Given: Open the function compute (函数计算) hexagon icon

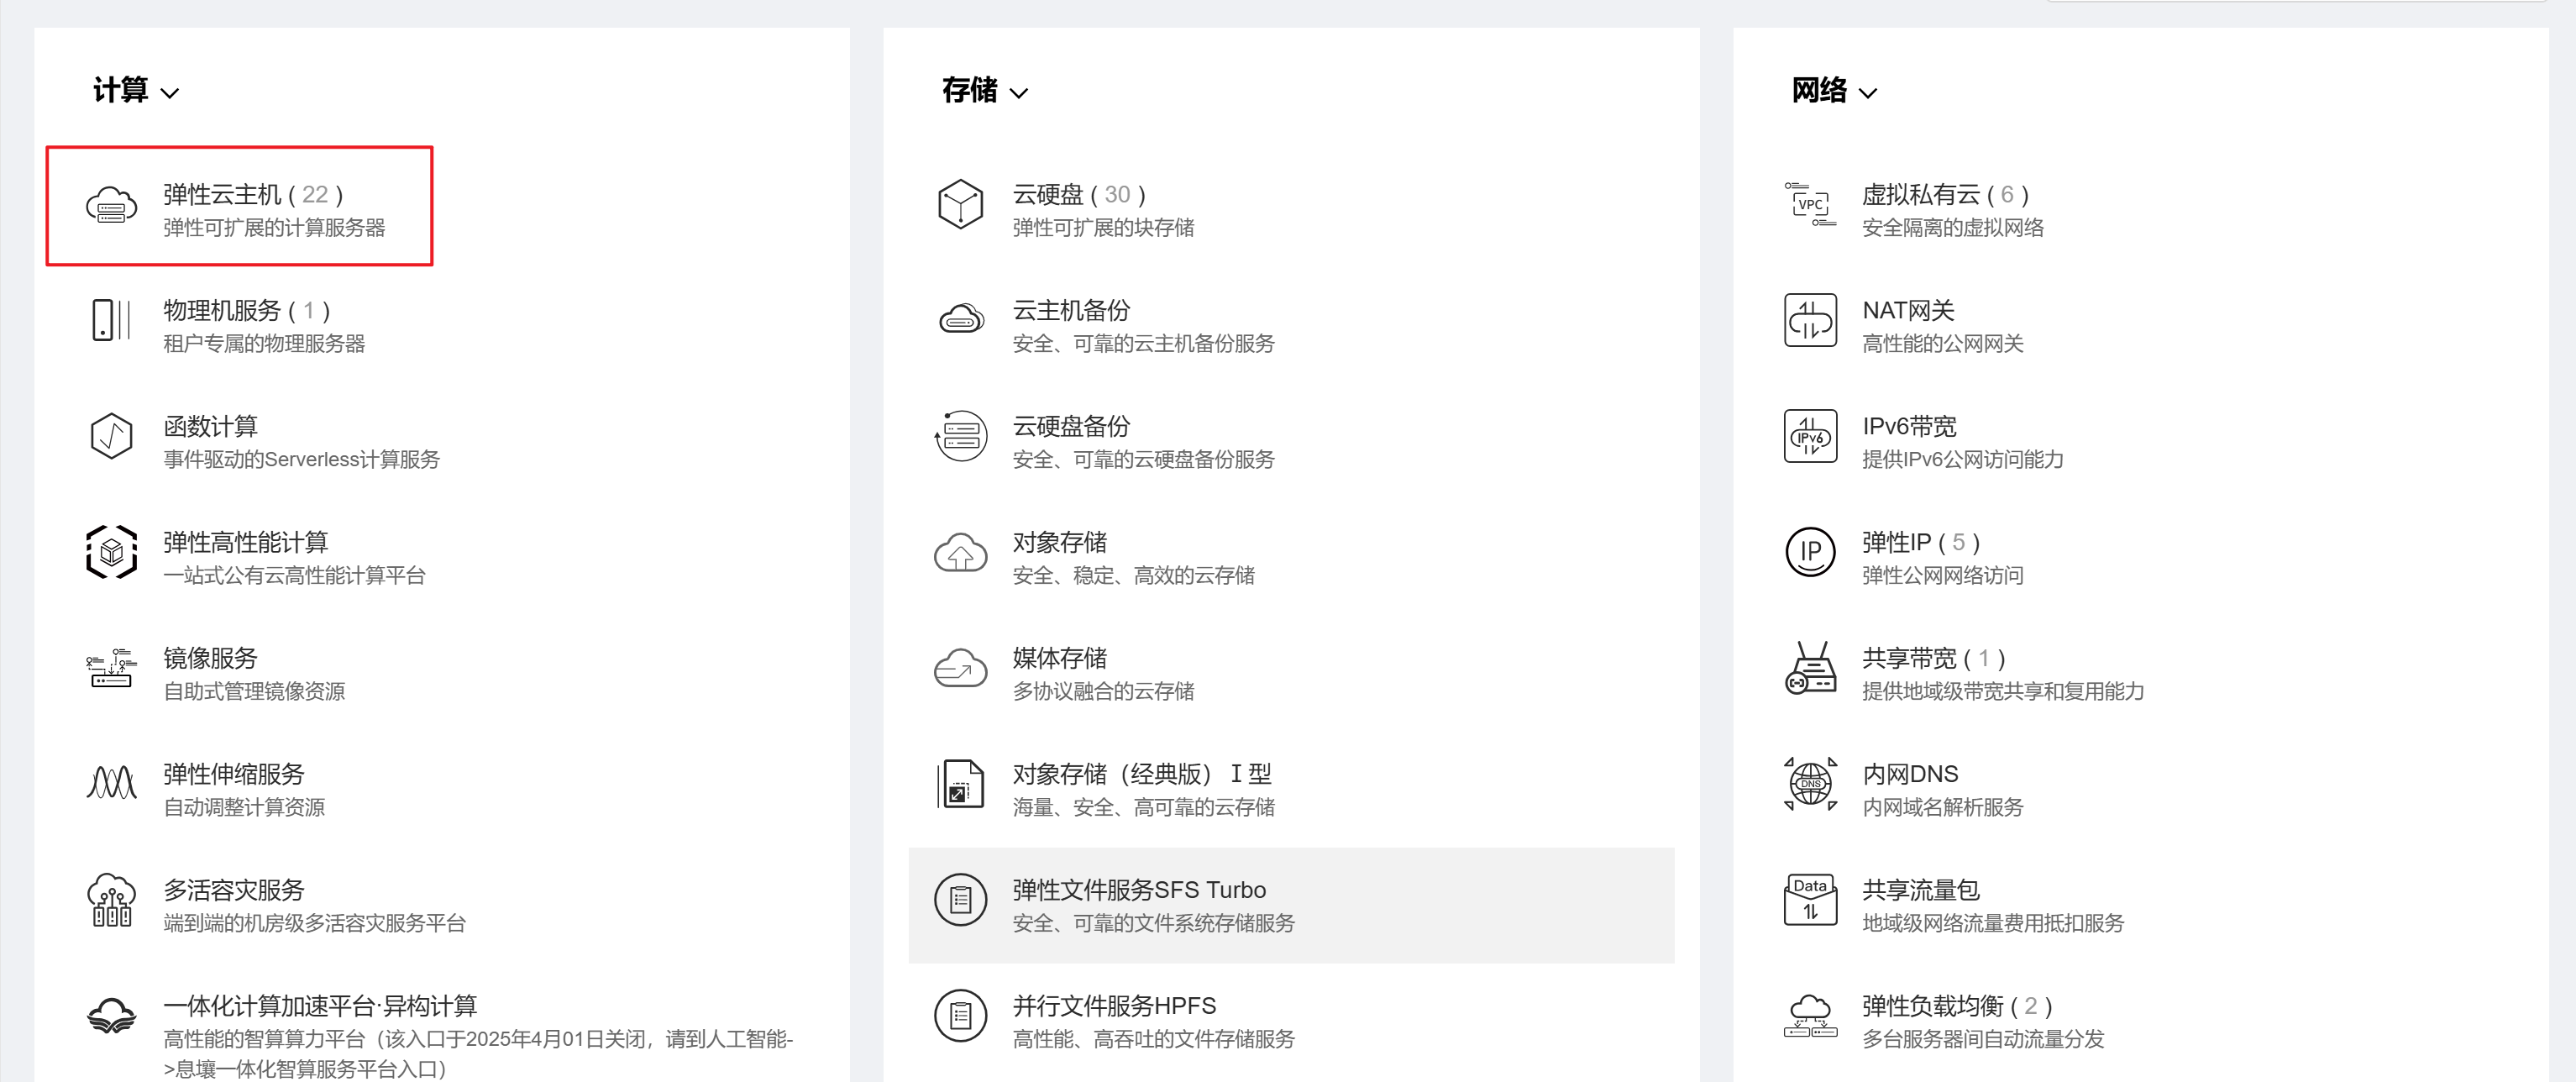Looking at the screenshot, I should [111, 436].
